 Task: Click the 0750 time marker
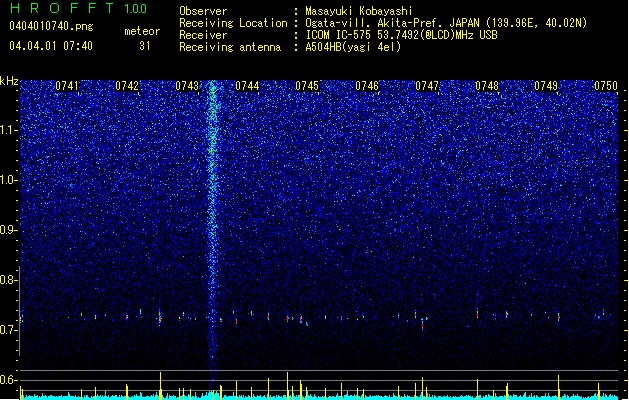click(x=606, y=86)
